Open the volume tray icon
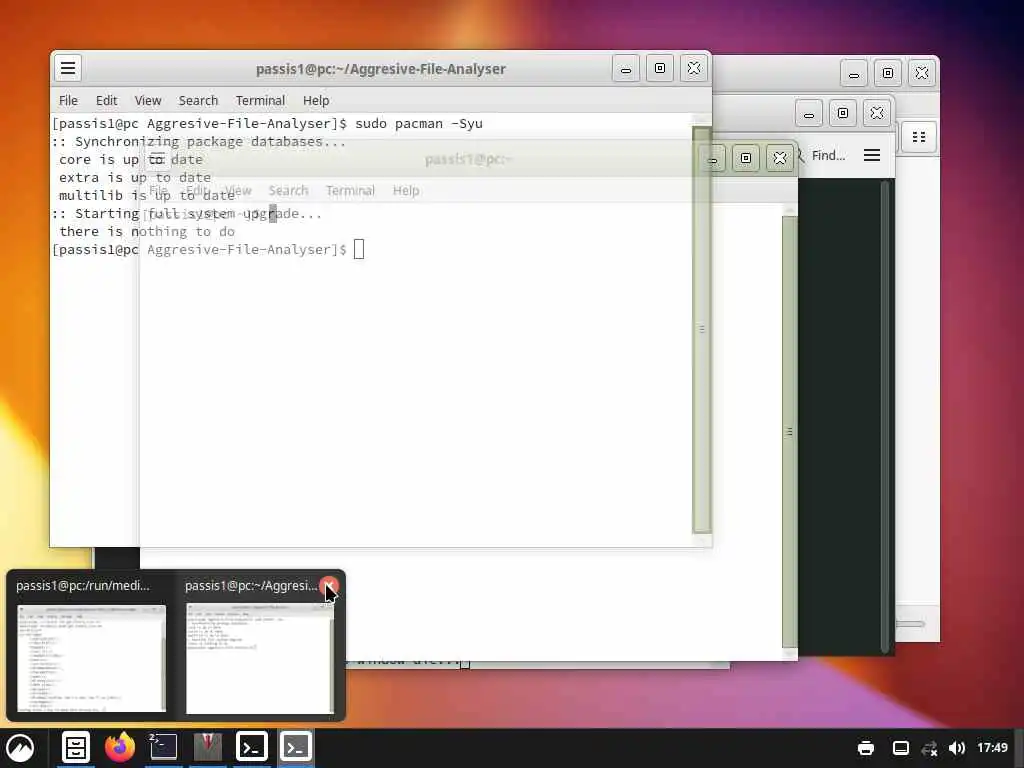 click(957, 748)
